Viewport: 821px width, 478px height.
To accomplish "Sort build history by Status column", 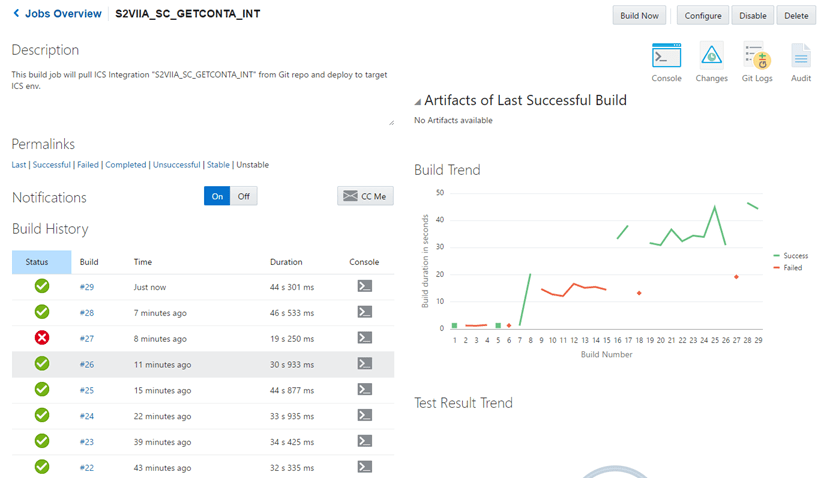I will coord(37,262).
